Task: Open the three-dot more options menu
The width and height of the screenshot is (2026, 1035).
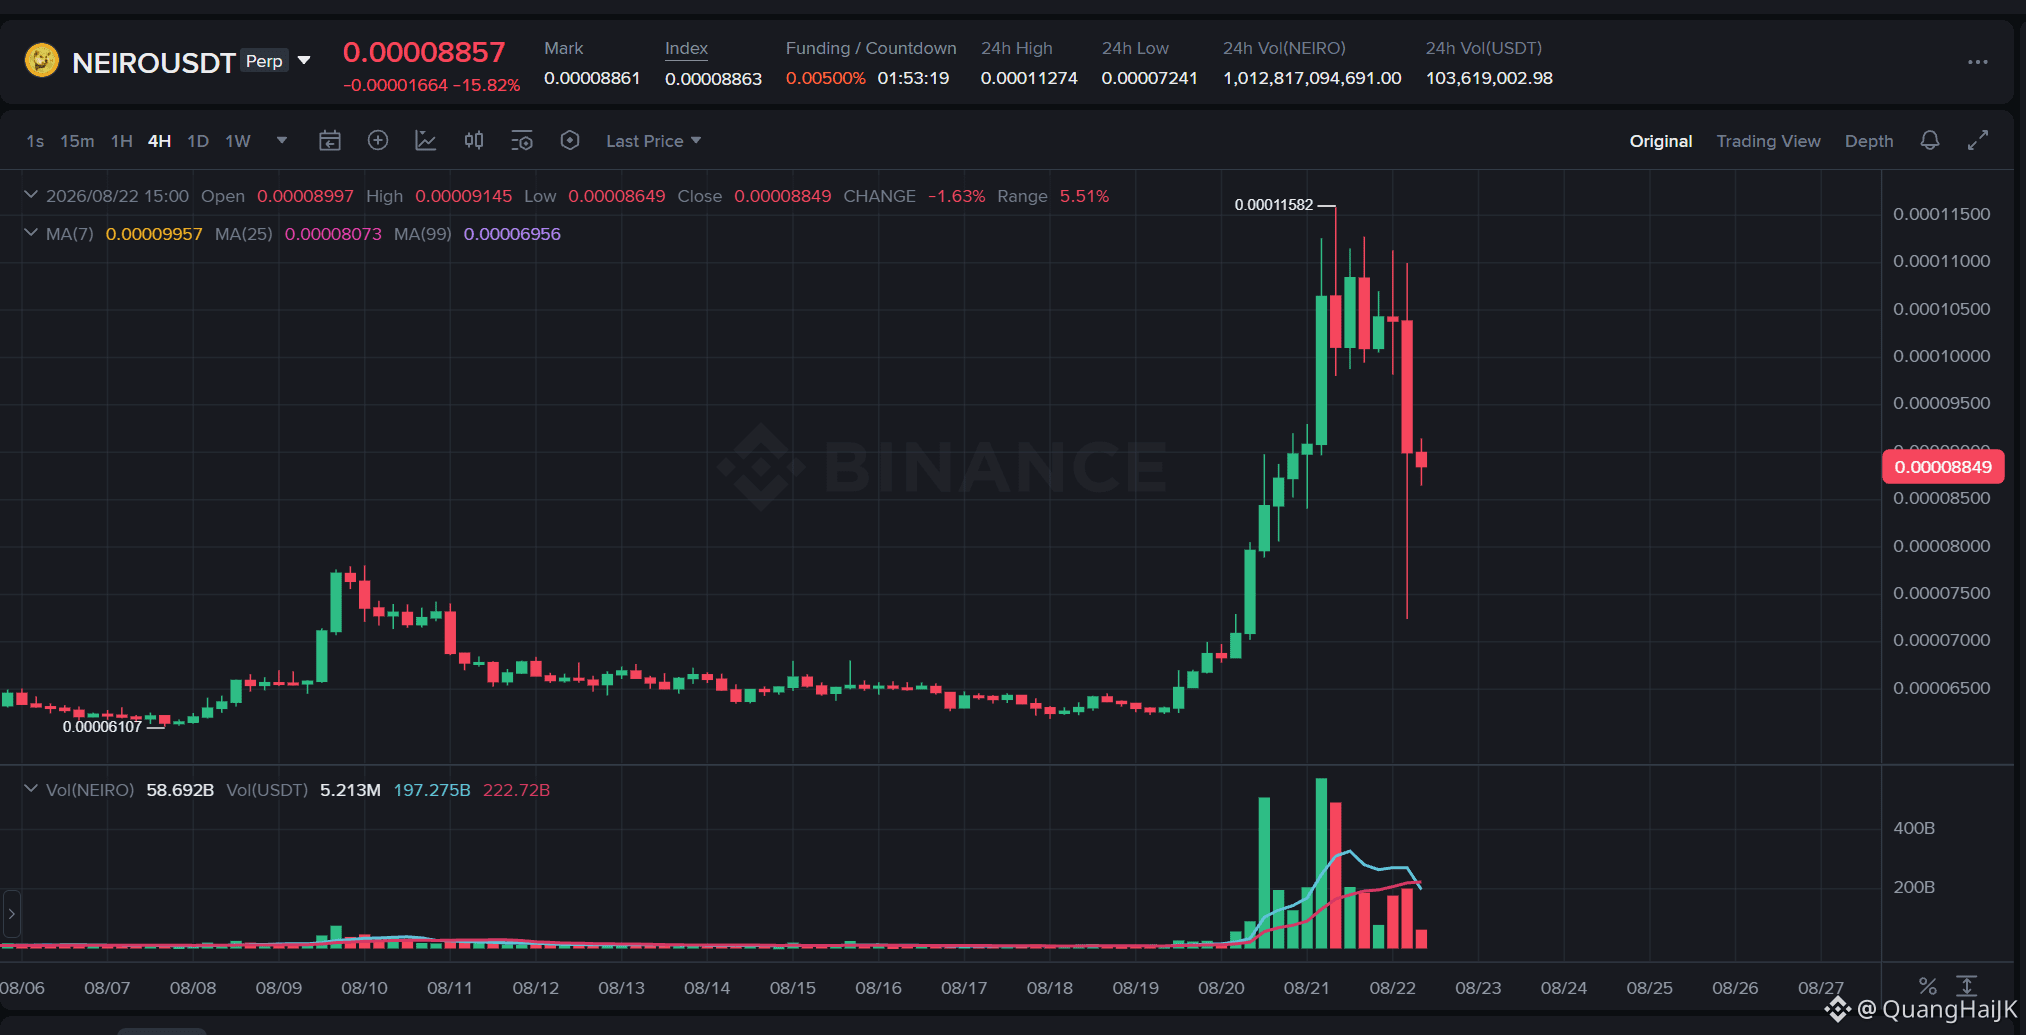Action: point(1977,62)
